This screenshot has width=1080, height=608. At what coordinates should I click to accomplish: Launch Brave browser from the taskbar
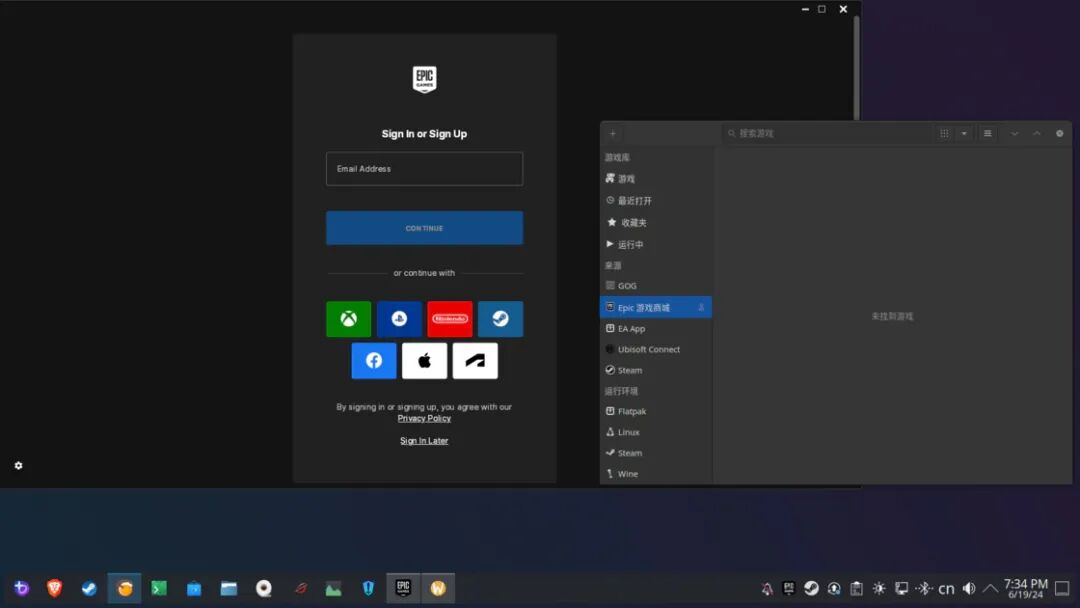(54, 588)
